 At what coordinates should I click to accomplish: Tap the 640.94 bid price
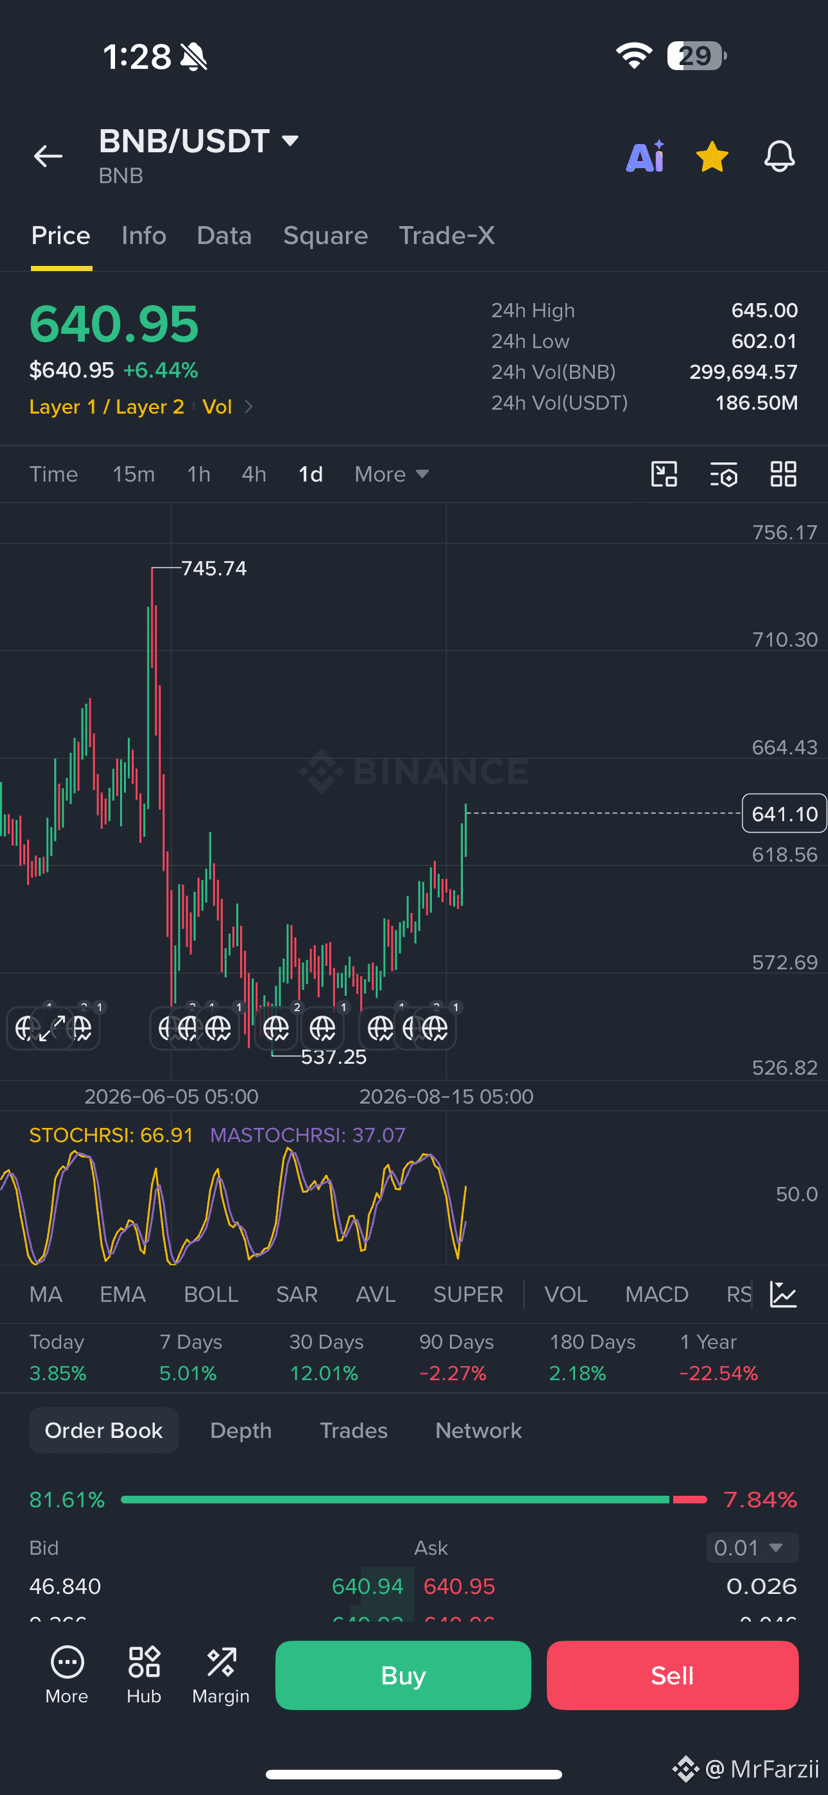(x=367, y=1587)
